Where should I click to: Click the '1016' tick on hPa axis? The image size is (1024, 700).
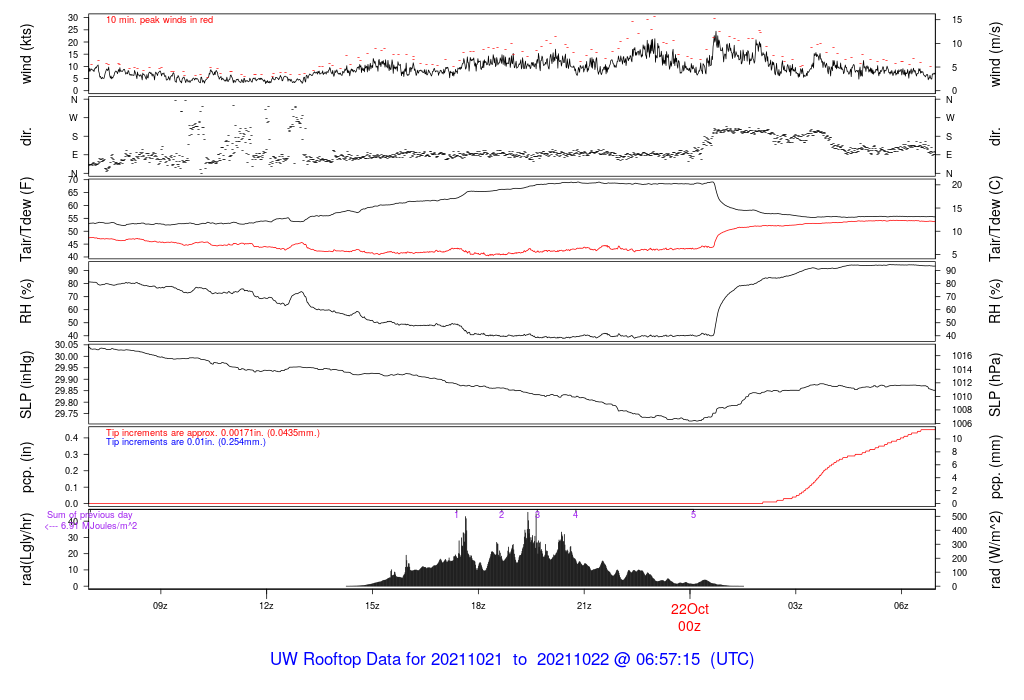pos(962,356)
